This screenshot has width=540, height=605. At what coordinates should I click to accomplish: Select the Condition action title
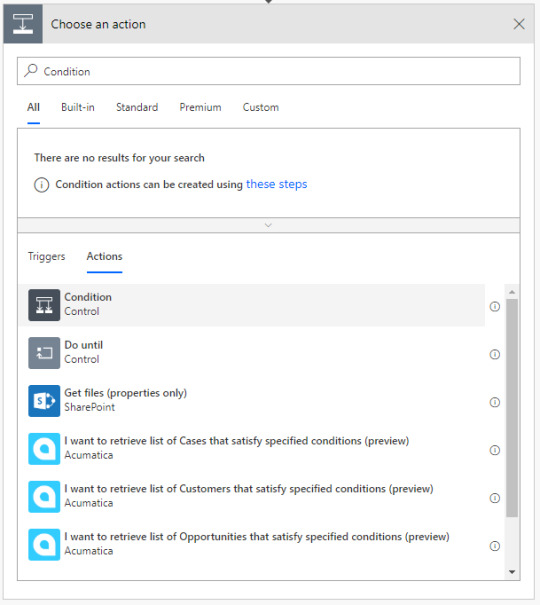tap(88, 297)
